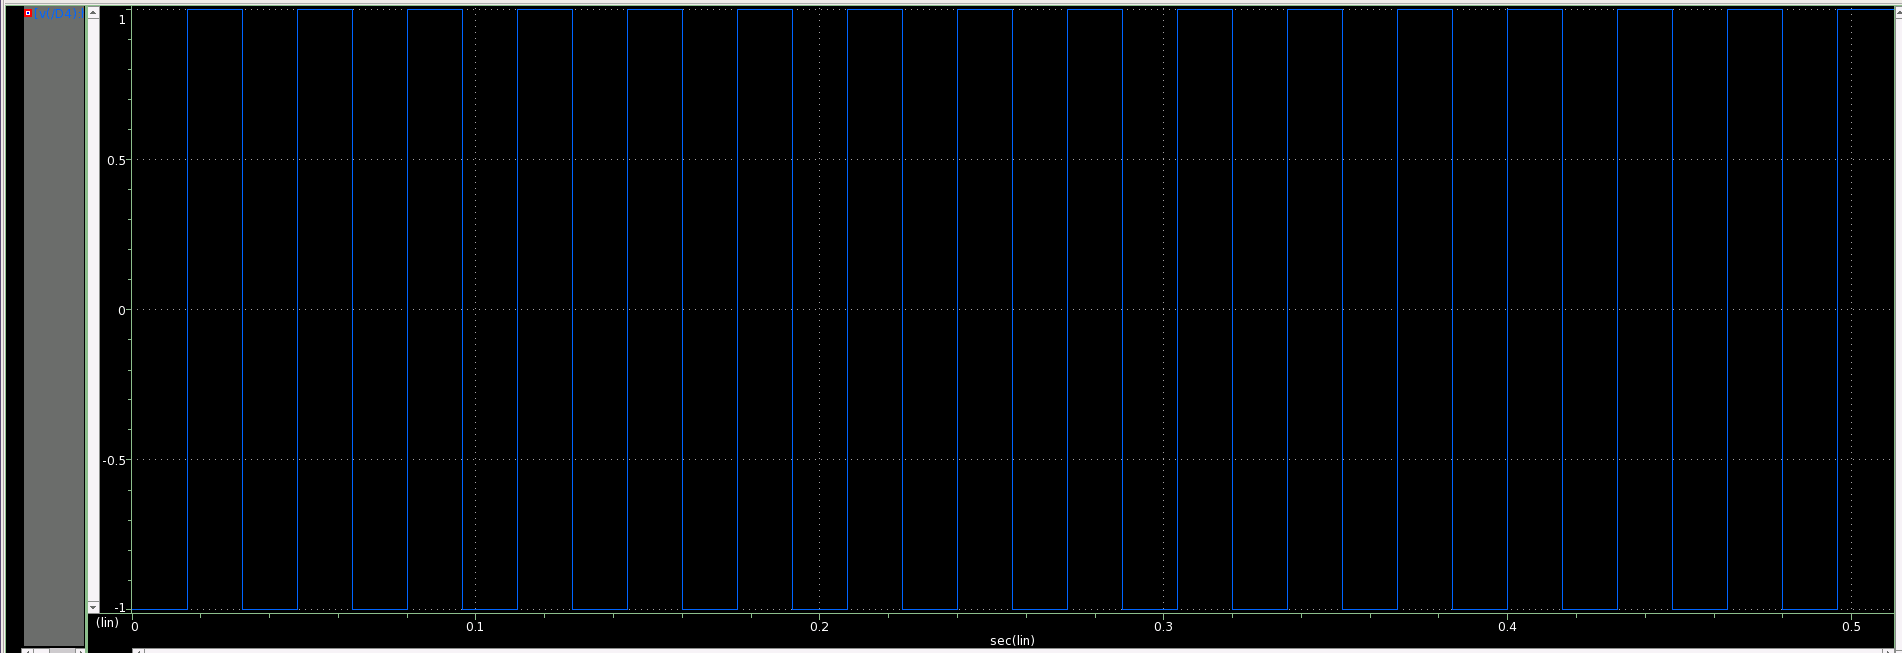This screenshot has width=1902, height=653.
Task: Click the y-axis label -0.5
Action: [x=114, y=460]
